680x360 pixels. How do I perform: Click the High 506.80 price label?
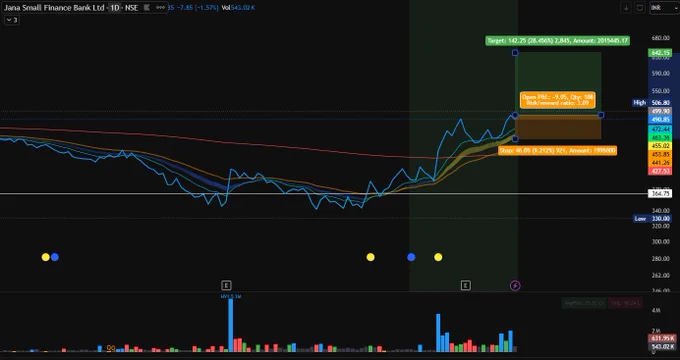coord(652,103)
